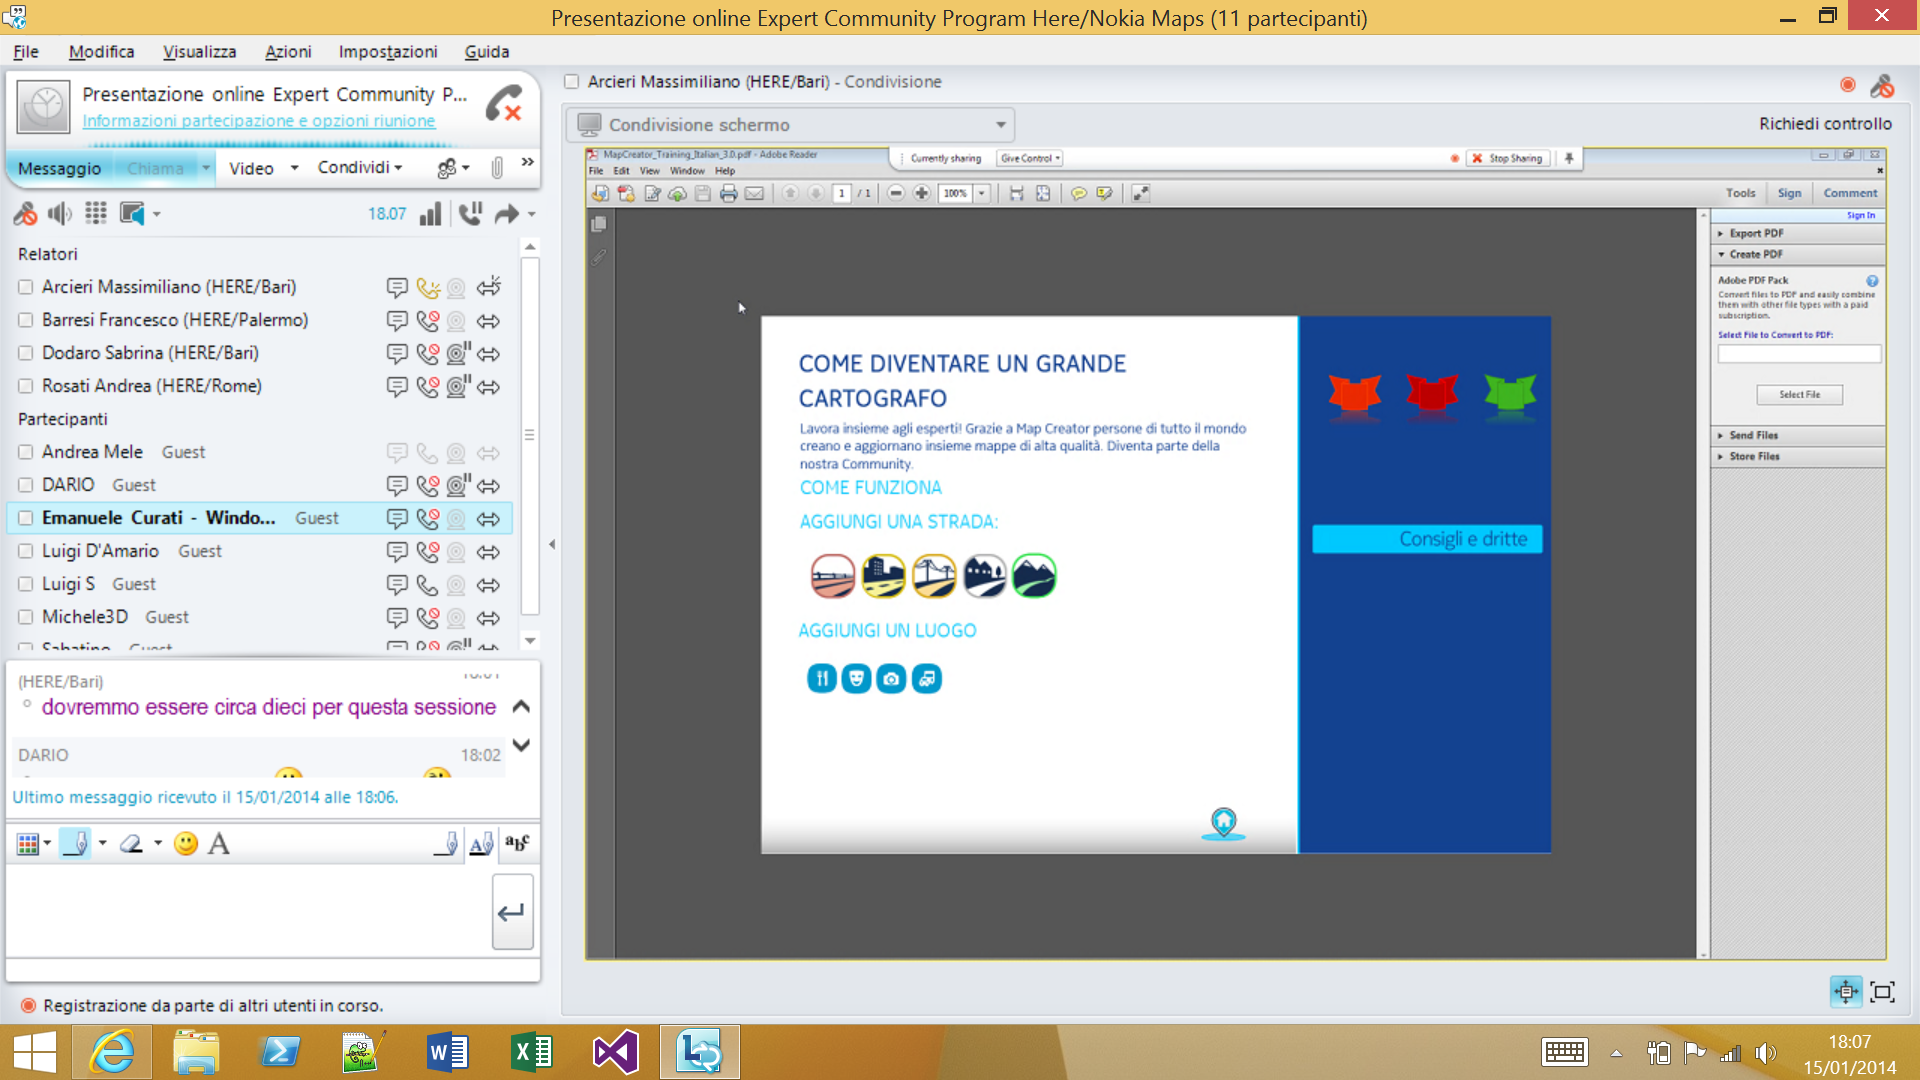
Task: Open the font formatting A icon
Action: (219, 844)
